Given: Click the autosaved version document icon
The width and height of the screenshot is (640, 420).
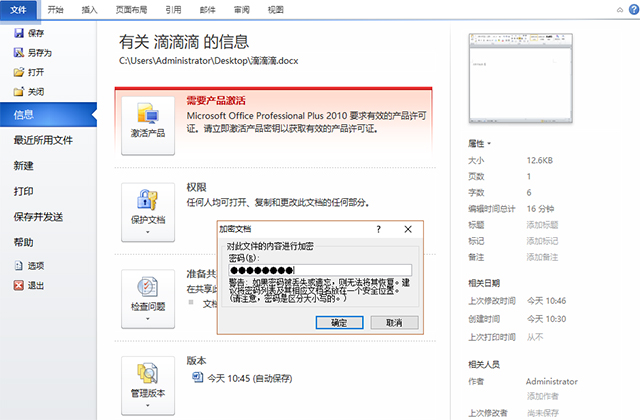Looking at the screenshot, I should pyautogui.click(x=198, y=378).
